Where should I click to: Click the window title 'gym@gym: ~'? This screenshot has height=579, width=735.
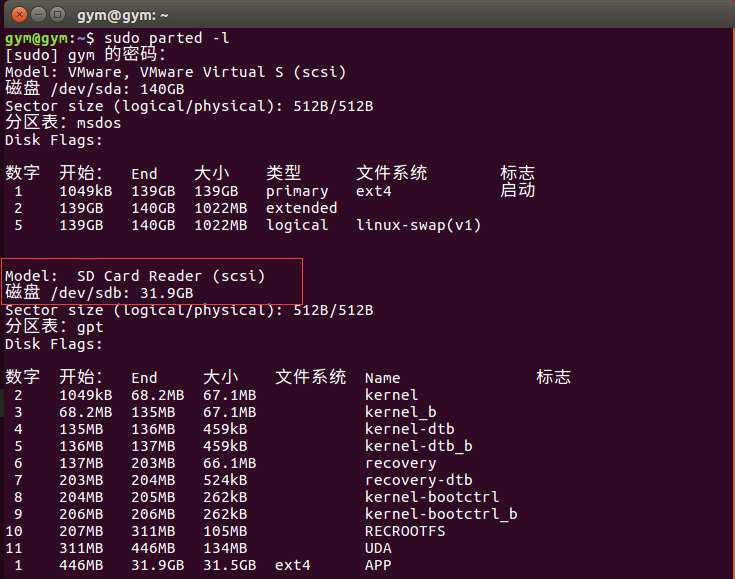coord(123,15)
